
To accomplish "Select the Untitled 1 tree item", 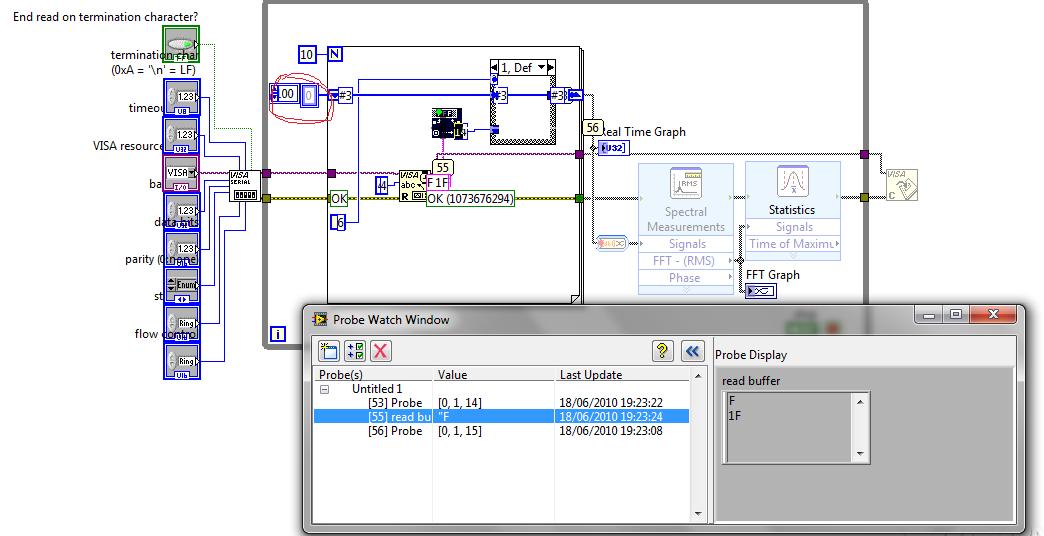I will (377, 389).
